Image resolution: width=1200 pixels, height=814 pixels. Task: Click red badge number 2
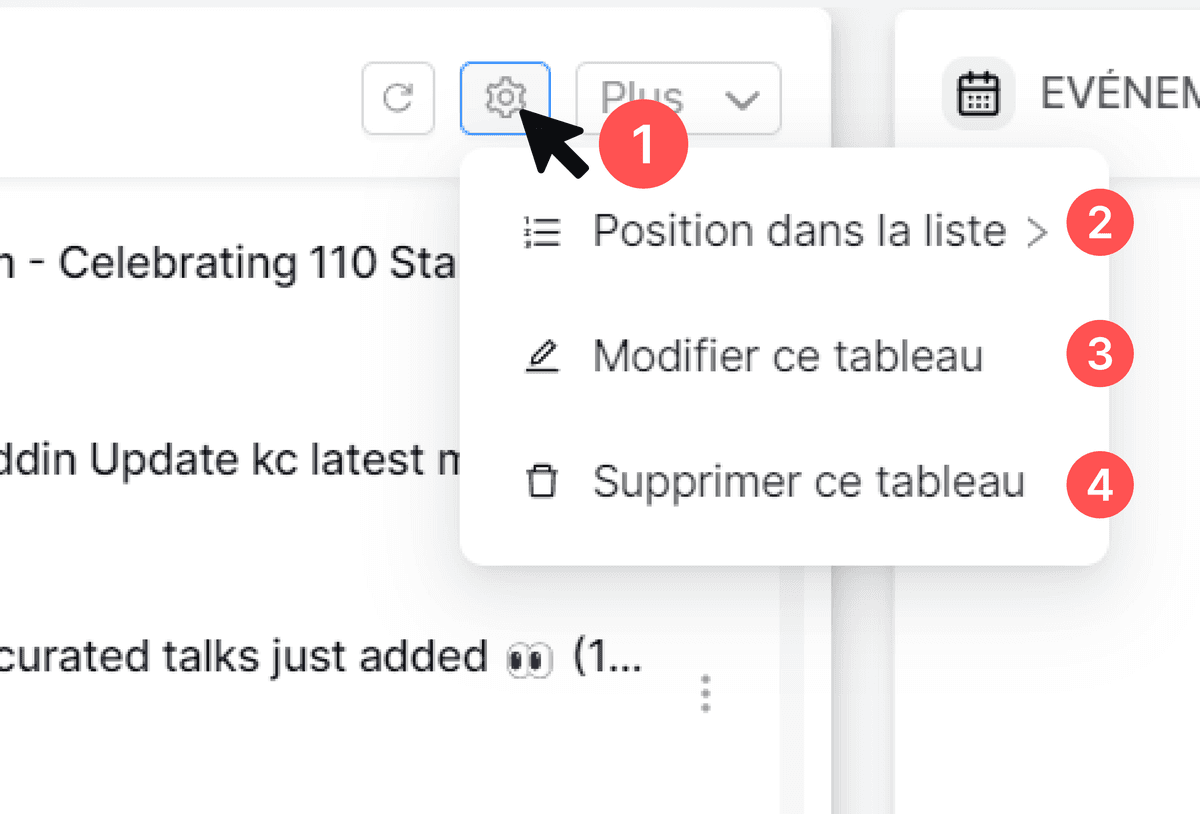tap(1099, 224)
